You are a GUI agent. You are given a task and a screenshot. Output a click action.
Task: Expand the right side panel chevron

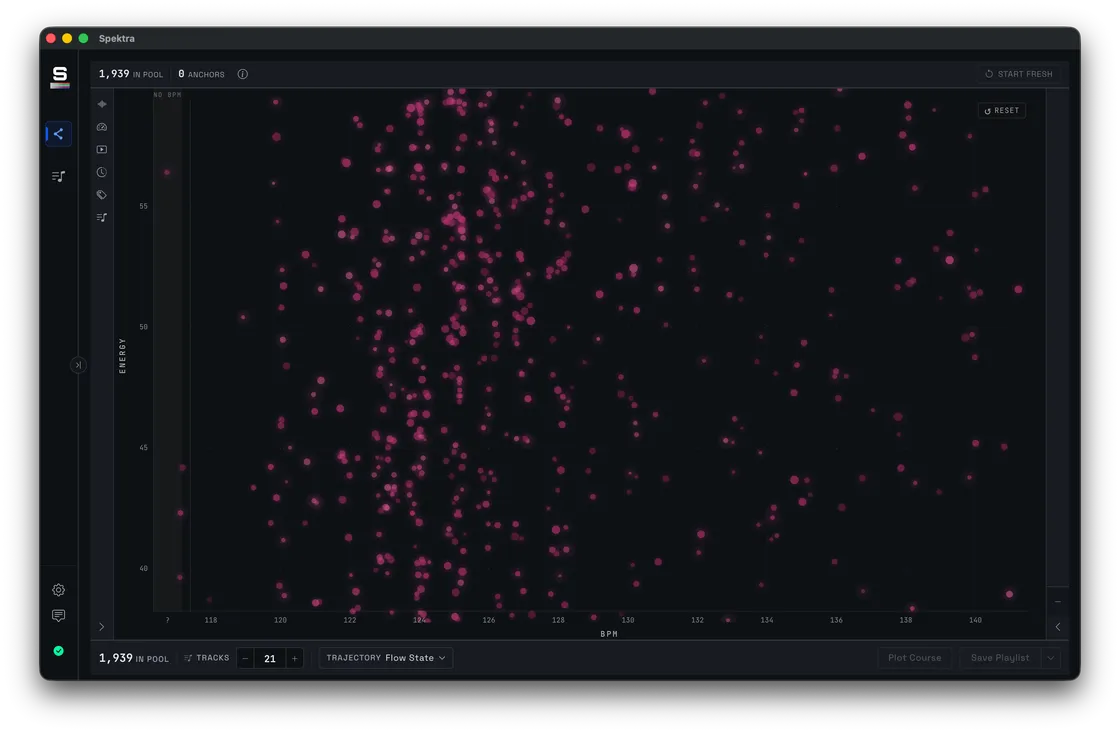tap(1058, 627)
